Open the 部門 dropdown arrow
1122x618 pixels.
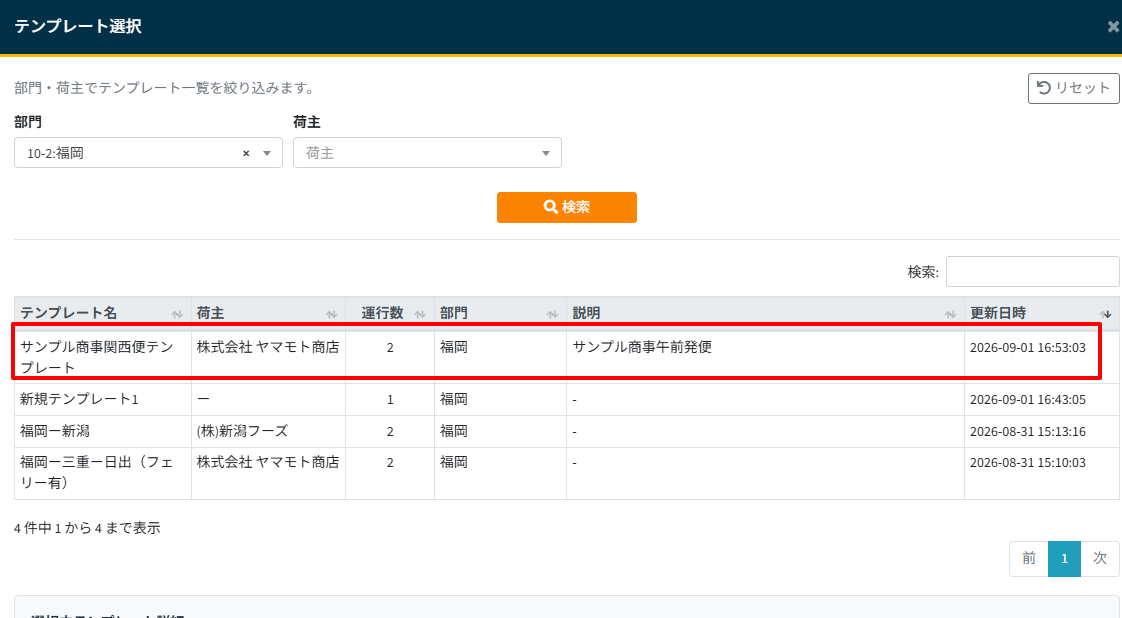267,153
